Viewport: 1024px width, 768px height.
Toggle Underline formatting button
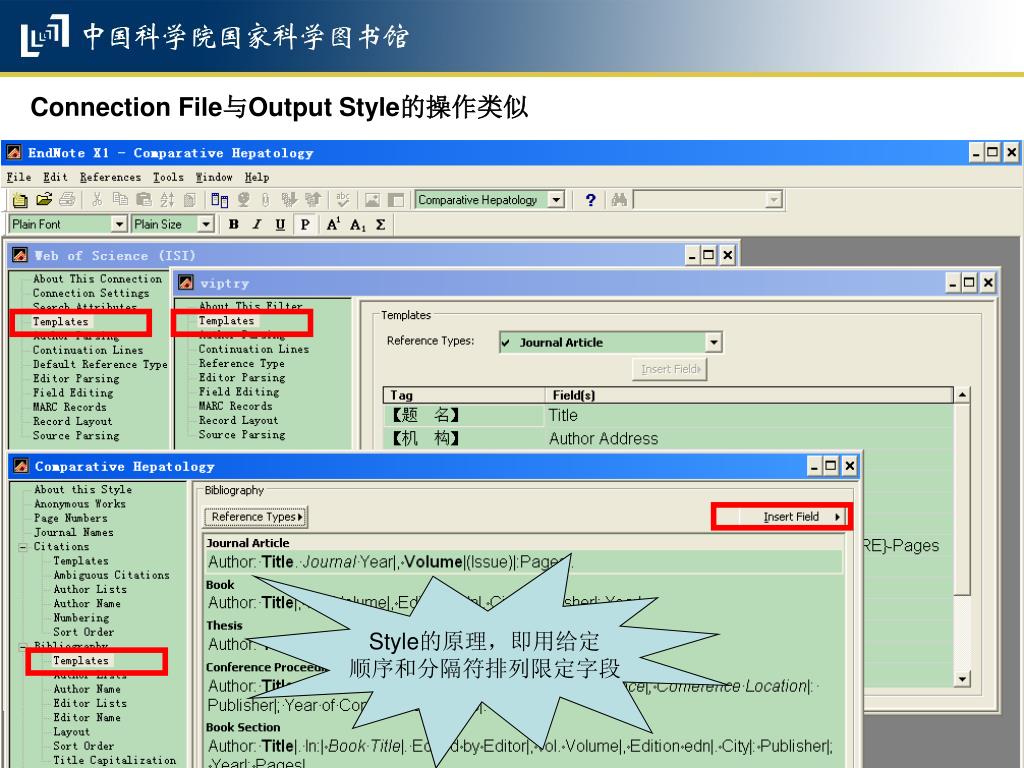click(280, 225)
